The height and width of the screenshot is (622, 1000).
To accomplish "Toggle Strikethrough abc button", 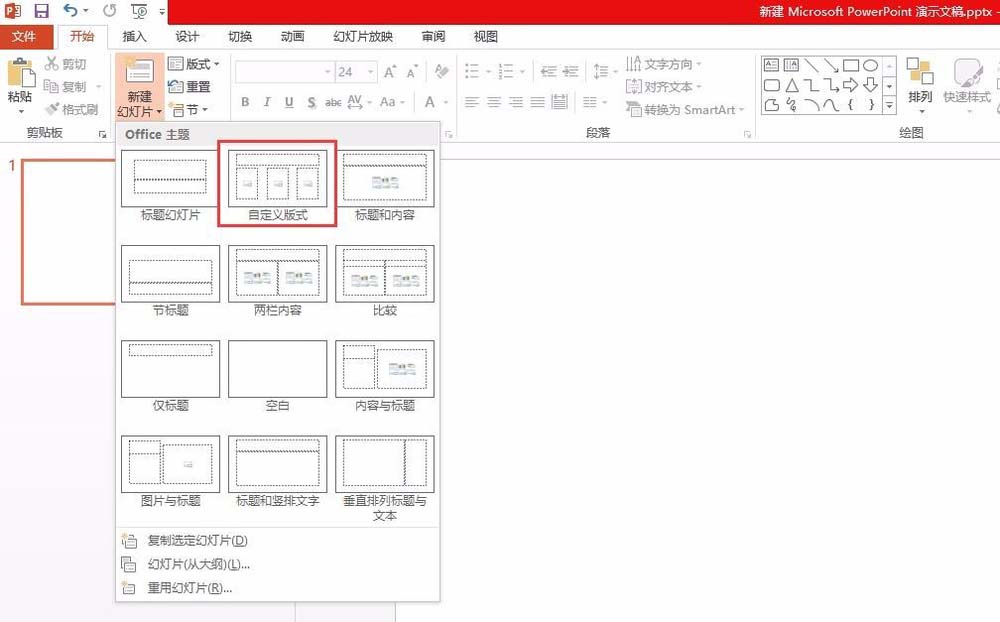I will coord(333,102).
